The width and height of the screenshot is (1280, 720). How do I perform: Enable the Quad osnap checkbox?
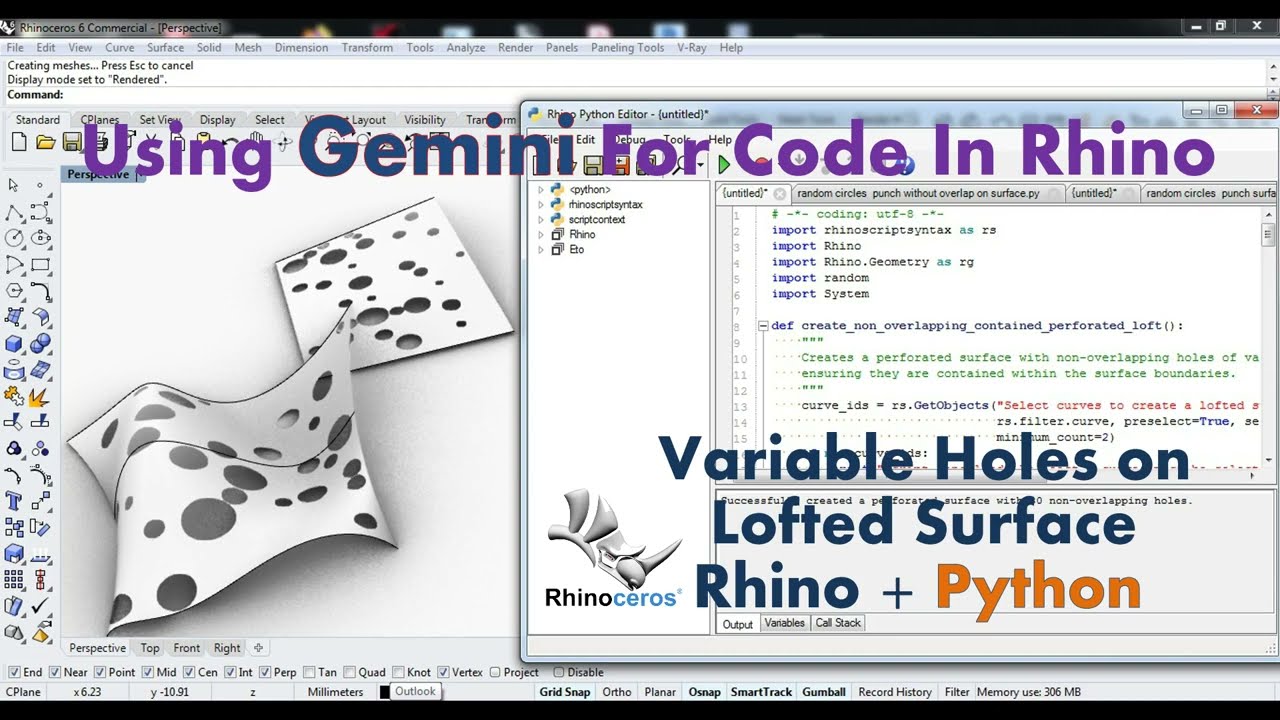350,672
